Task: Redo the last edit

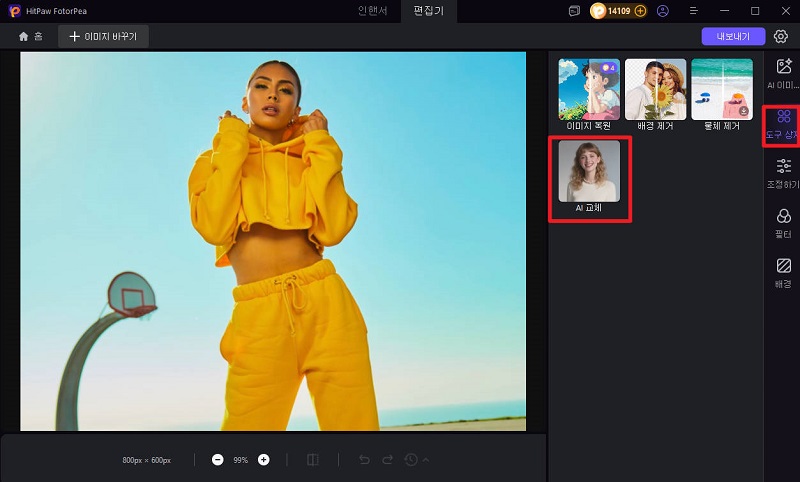Action: click(x=388, y=460)
